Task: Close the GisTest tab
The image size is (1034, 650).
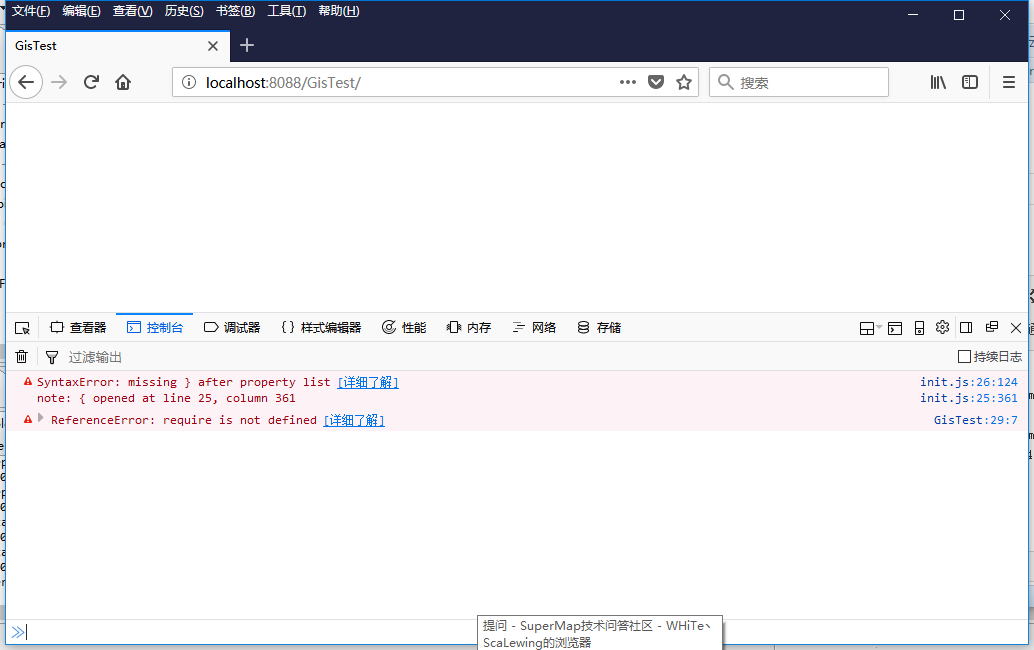Action: (212, 46)
